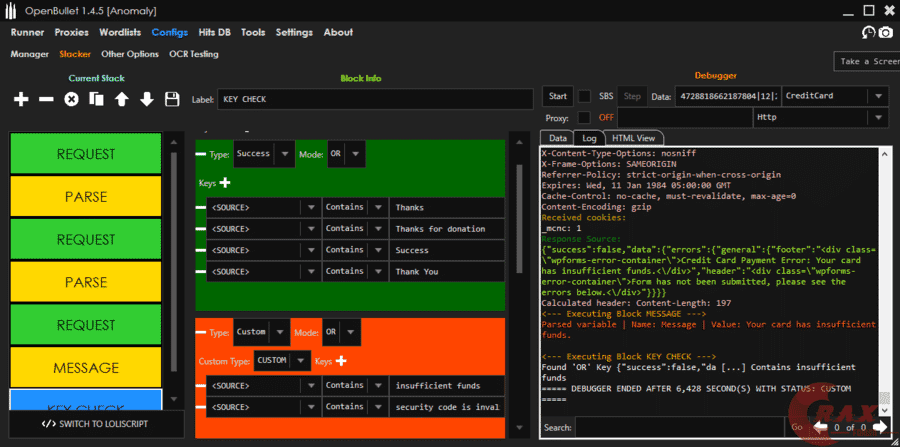Add a key to the Success keychain
The image size is (900, 447).
[225, 183]
